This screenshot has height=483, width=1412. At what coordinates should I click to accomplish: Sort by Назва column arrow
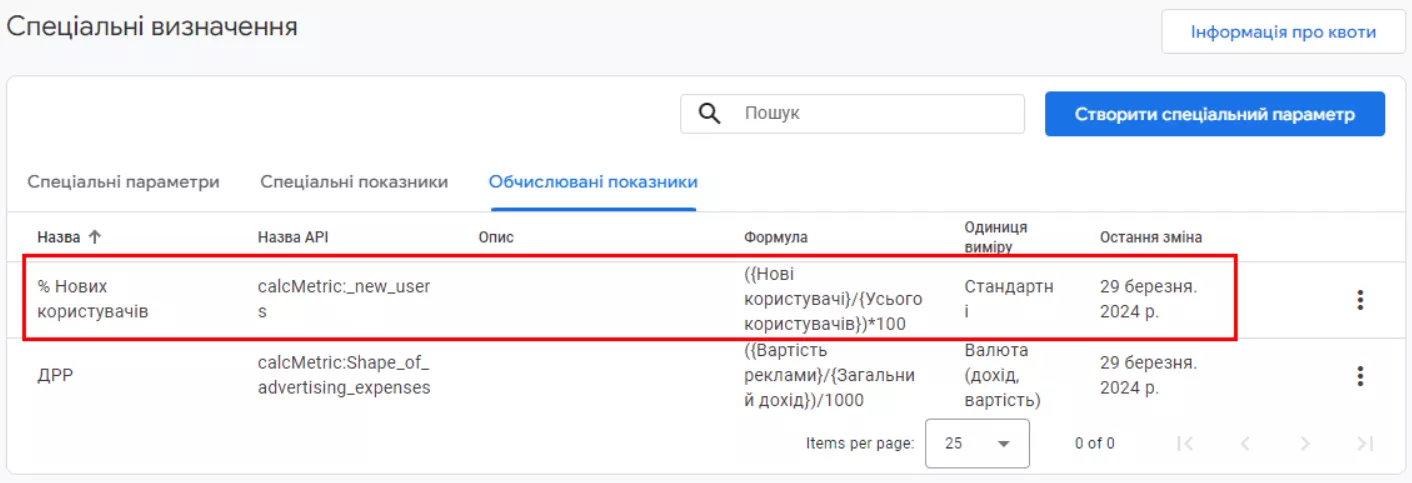click(95, 237)
